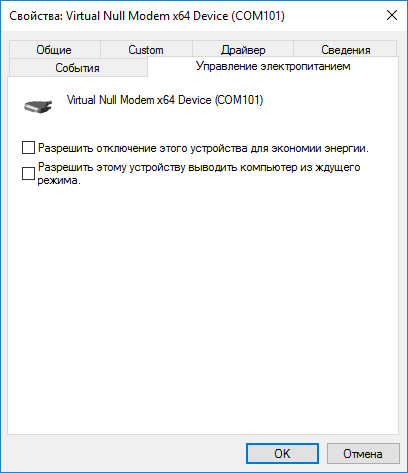
Task: Toggle the wake computer from standby checkbox
Action: pyautogui.click(x=28, y=173)
